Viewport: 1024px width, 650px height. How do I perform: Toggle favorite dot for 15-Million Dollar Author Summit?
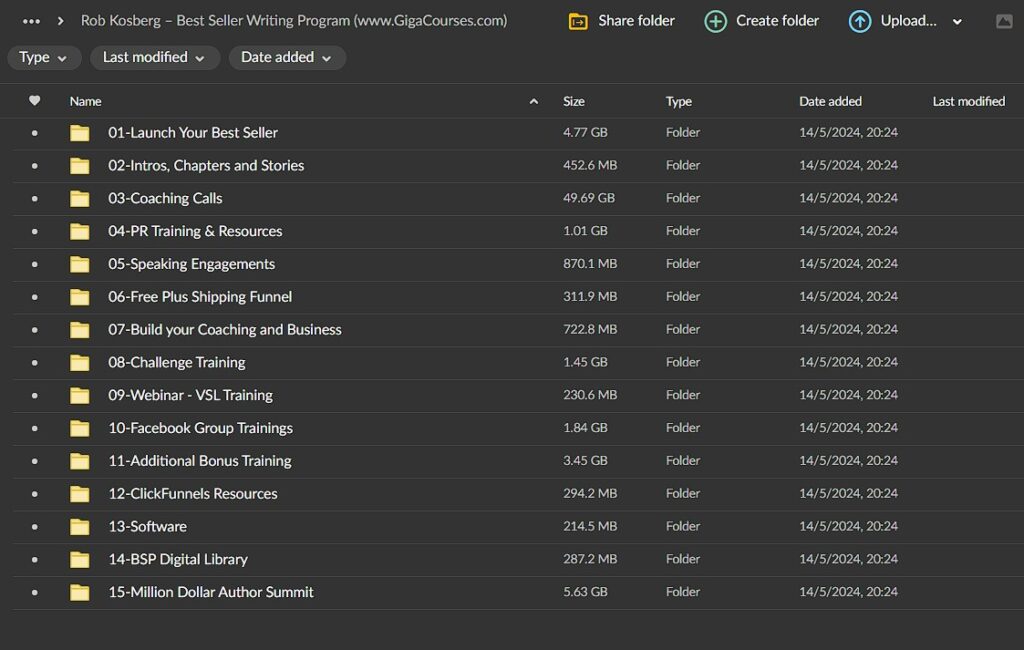[x=35, y=592]
